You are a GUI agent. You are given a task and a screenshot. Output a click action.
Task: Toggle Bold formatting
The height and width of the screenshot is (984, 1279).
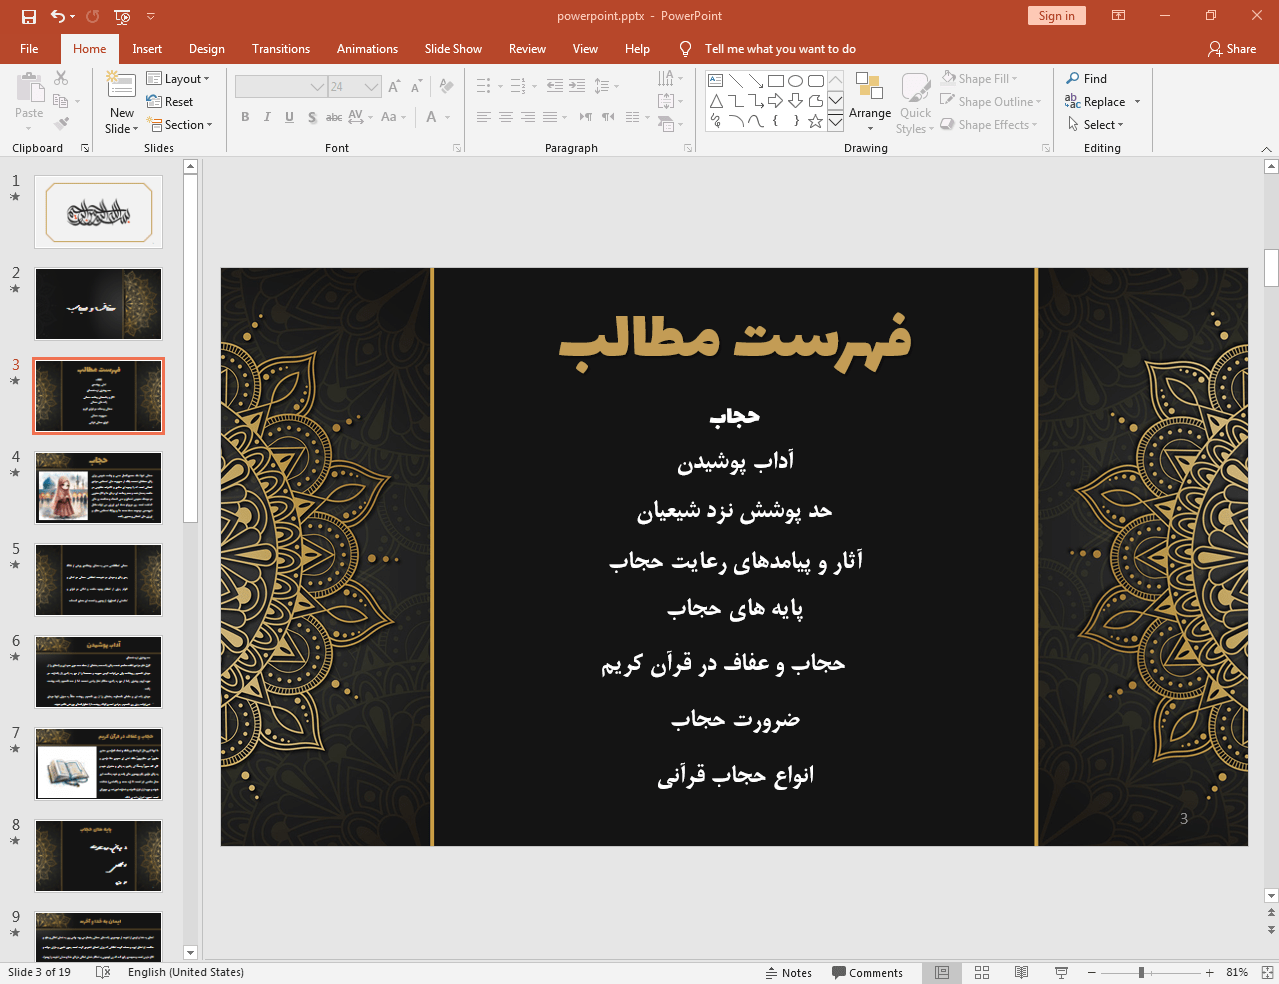point(244,117)
